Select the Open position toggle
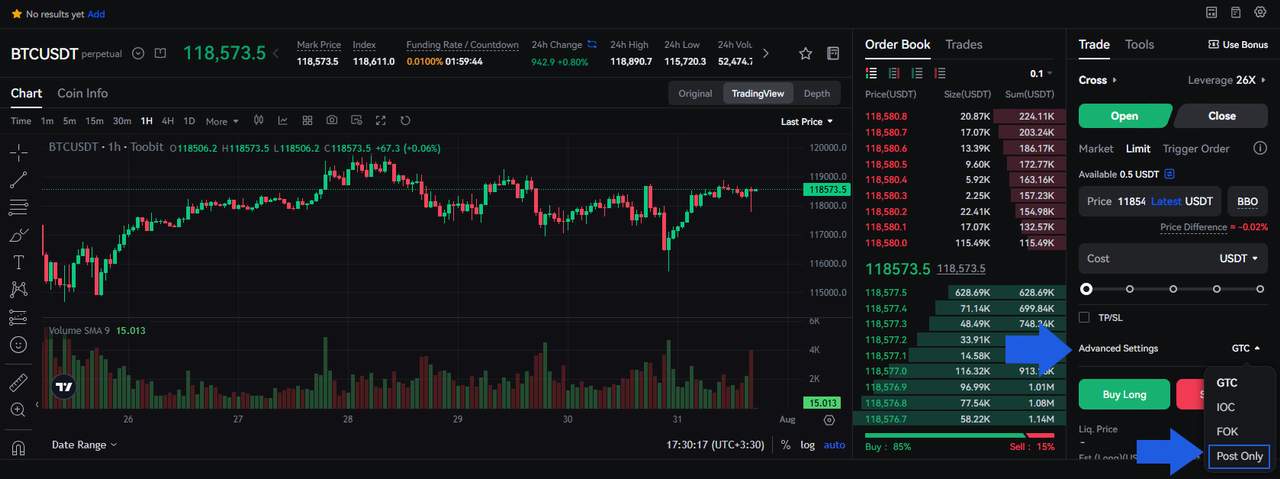 pos(1124,116)
